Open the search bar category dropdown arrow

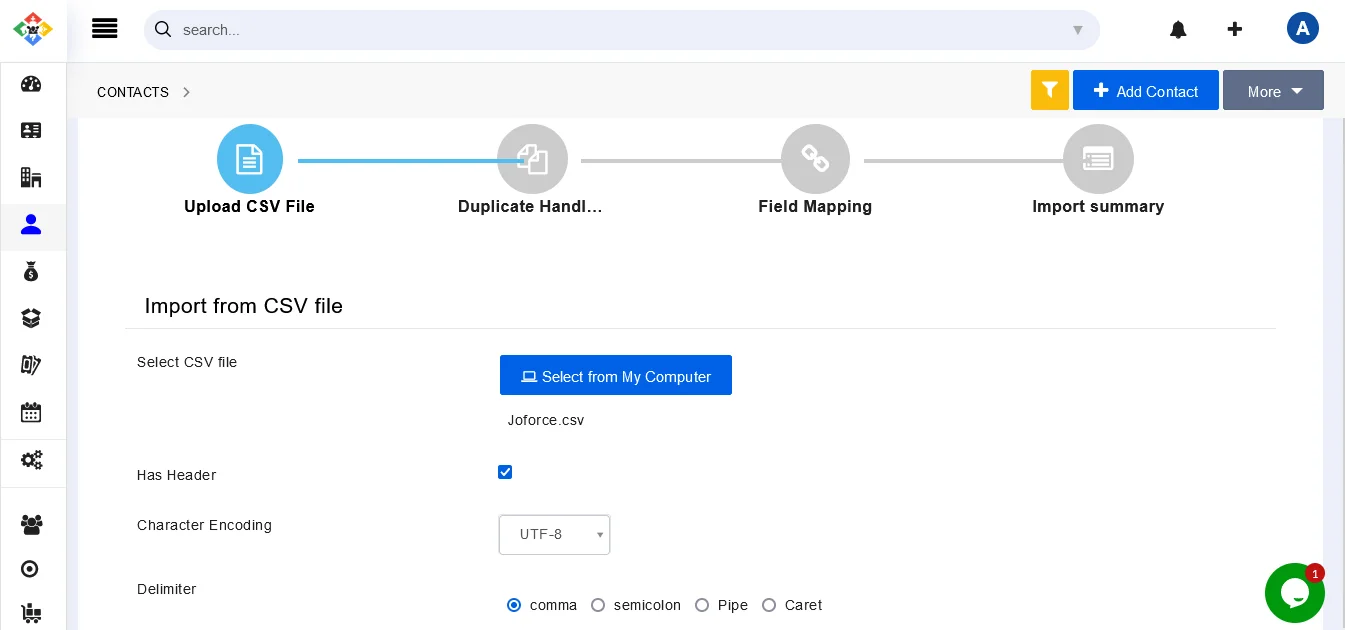point(1078,30)
